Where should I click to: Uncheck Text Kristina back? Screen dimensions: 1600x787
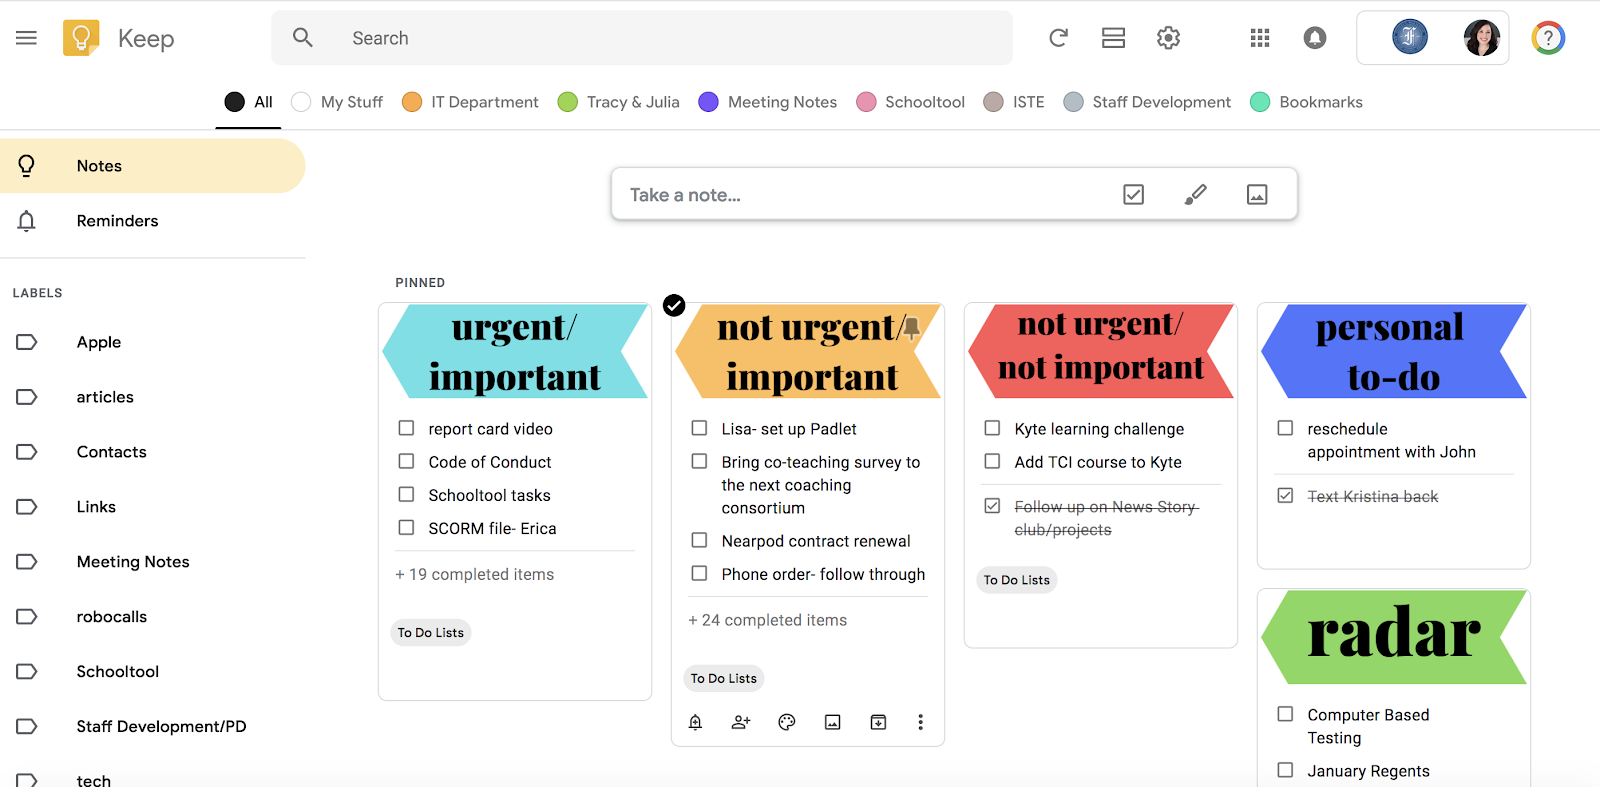tap(1285, 495)
